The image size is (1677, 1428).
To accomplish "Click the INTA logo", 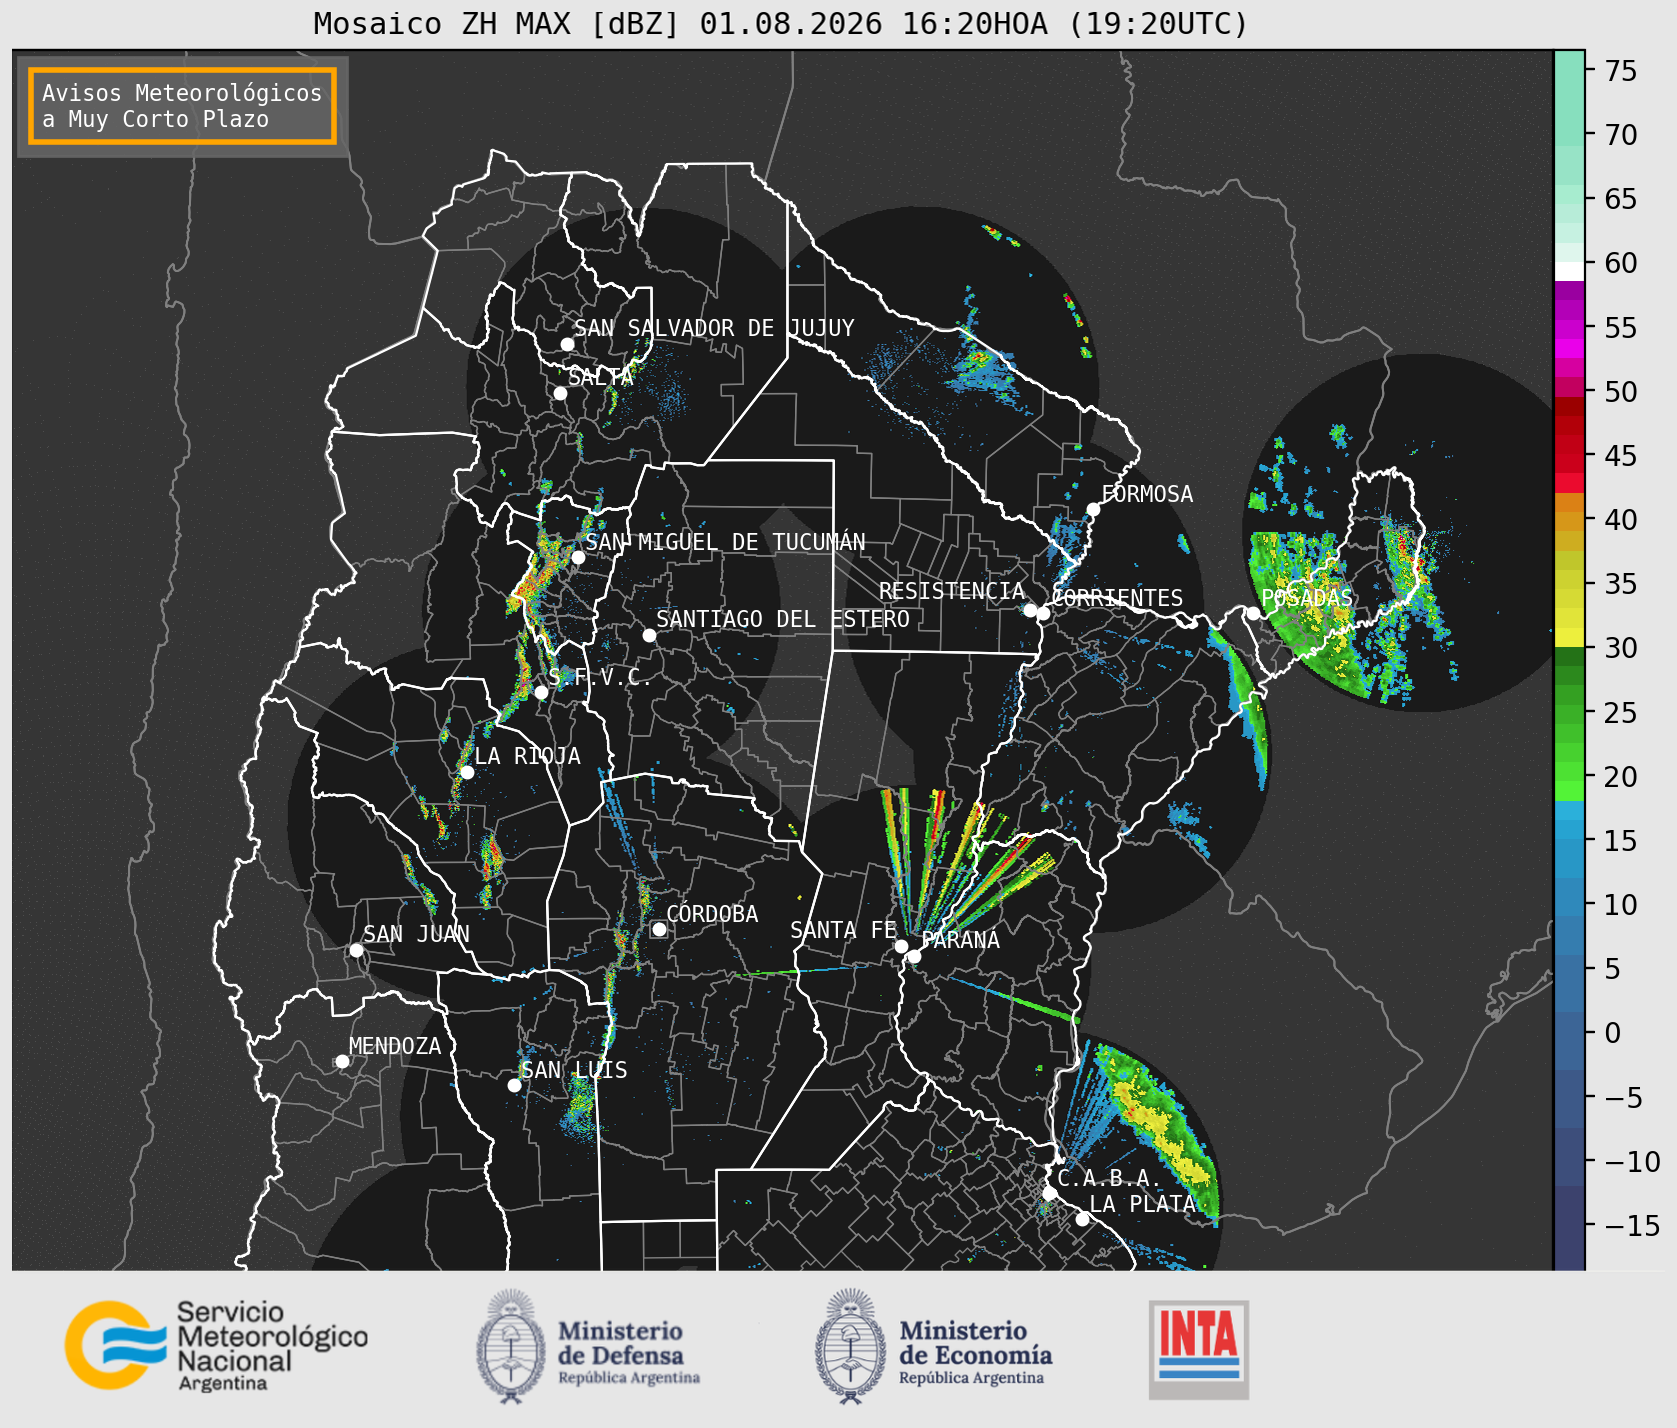I will pyautogui.click(x=1198, y=1349).
